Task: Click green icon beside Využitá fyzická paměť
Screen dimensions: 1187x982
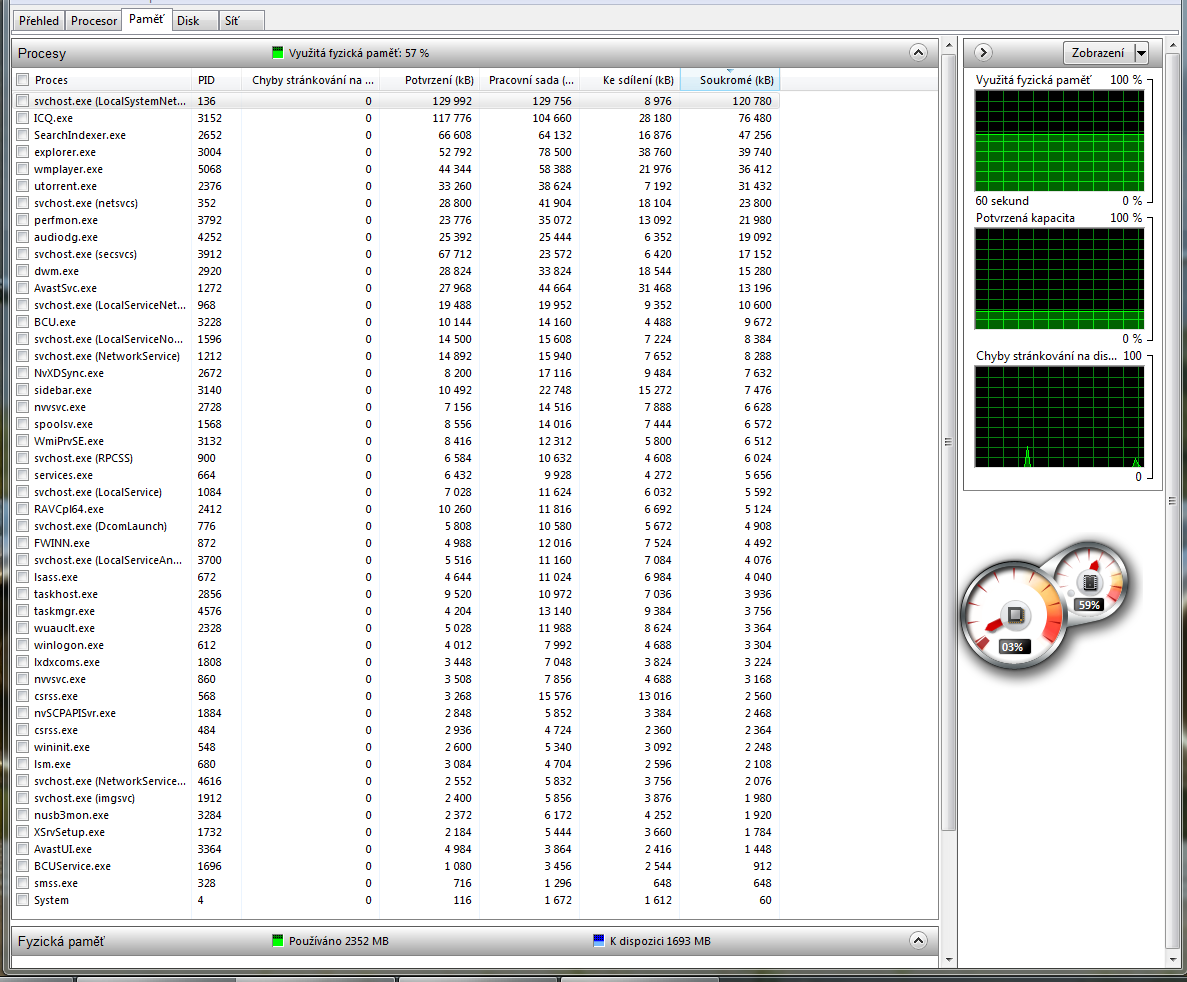Action: point(278,53)
